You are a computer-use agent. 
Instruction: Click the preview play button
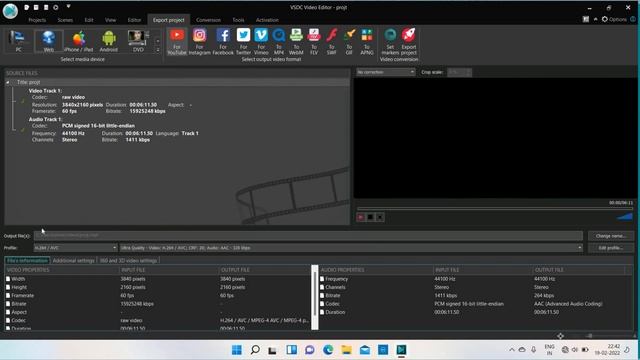pyautogui.click(x=361, y=217)
